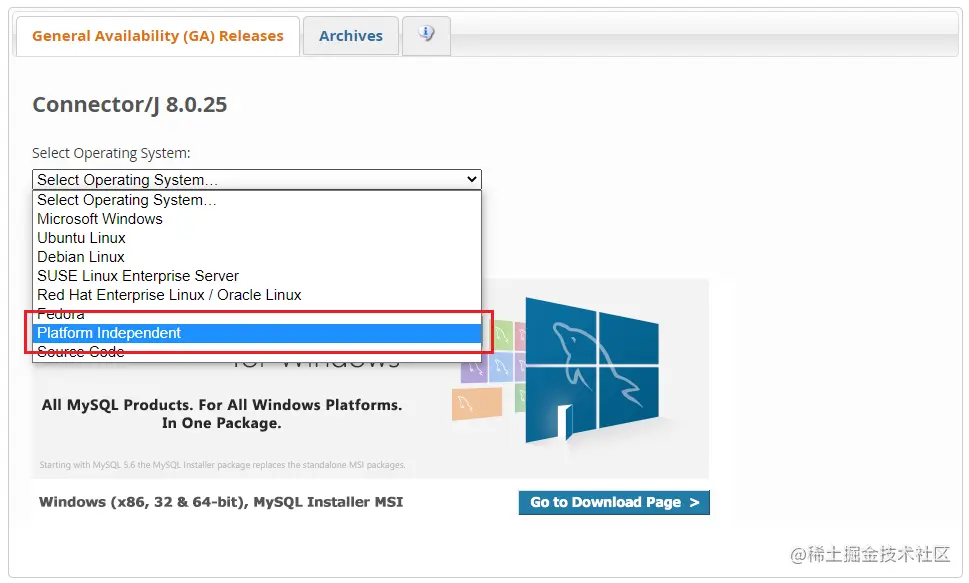Select SUSE Linux Enterprise Server option
Viewport: 969px width, 583px height.
(256, 276)
